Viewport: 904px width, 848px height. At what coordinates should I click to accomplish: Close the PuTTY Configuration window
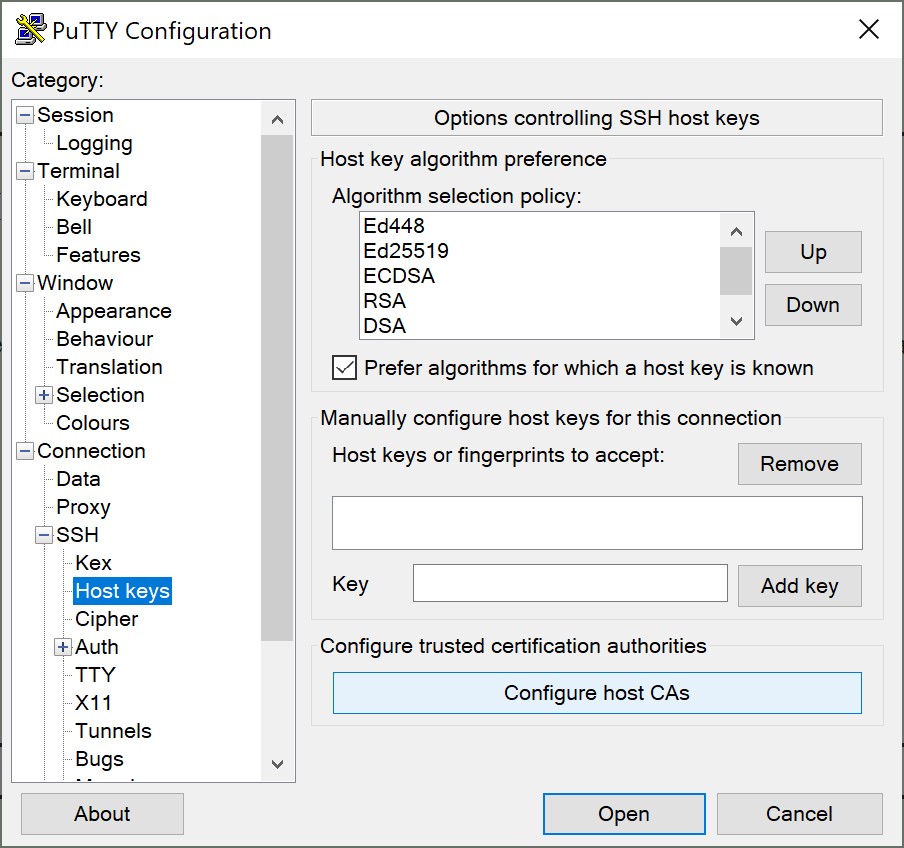point(868,29)
